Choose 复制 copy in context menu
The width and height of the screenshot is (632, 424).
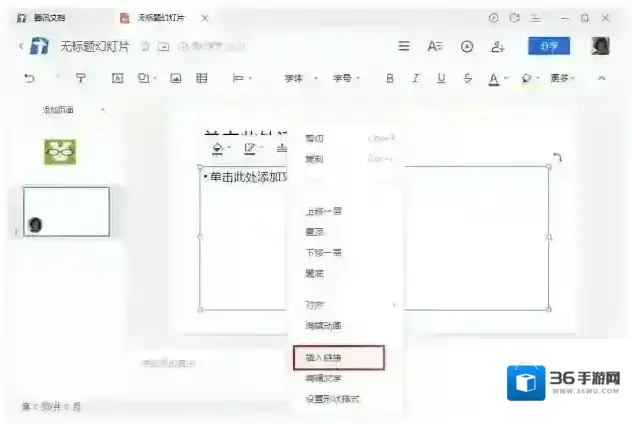click(314, 159)
